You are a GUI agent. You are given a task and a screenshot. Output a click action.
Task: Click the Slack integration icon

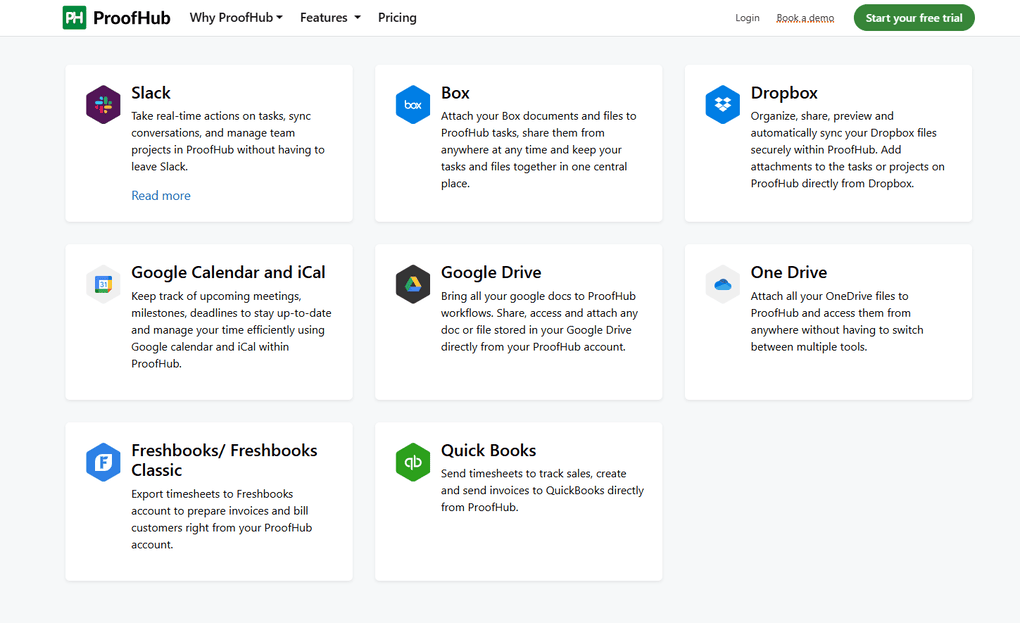pos(103,104)
